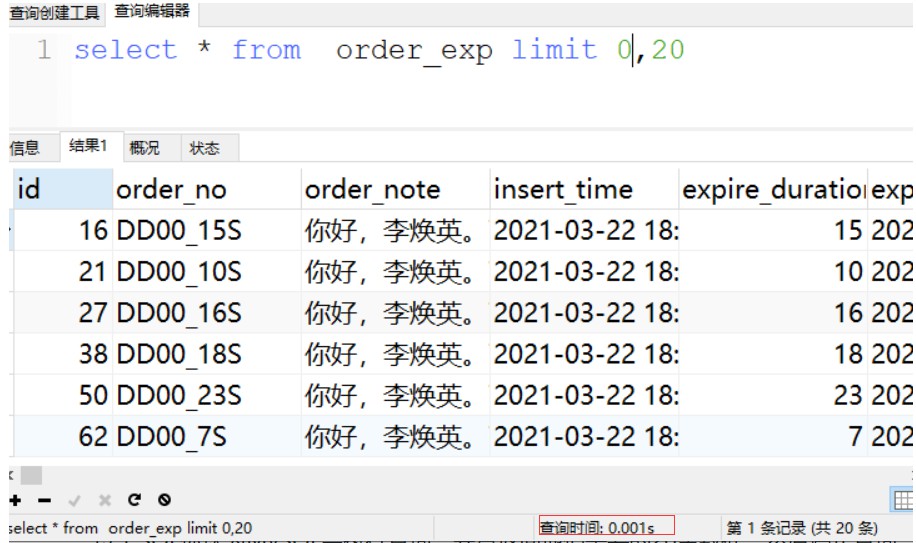The width and height of the screenshot is (916, 543).
Task: Discard changes with the X icon
Action: (105, 500)
